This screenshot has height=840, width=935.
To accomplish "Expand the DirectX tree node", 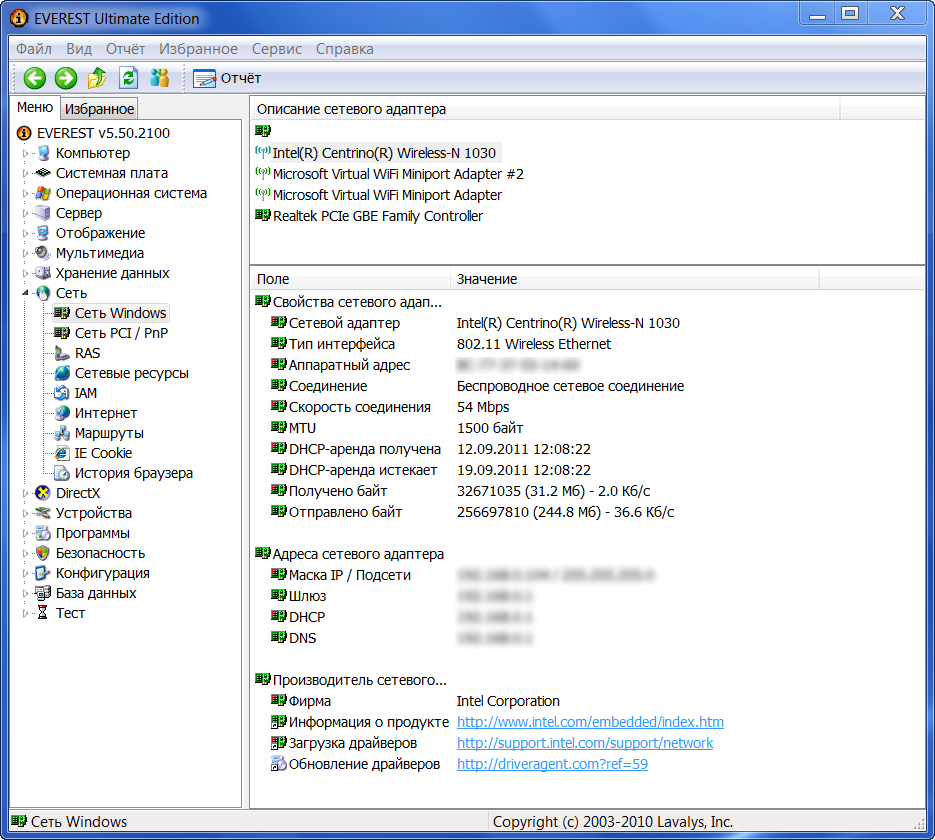I will (25, 493).
